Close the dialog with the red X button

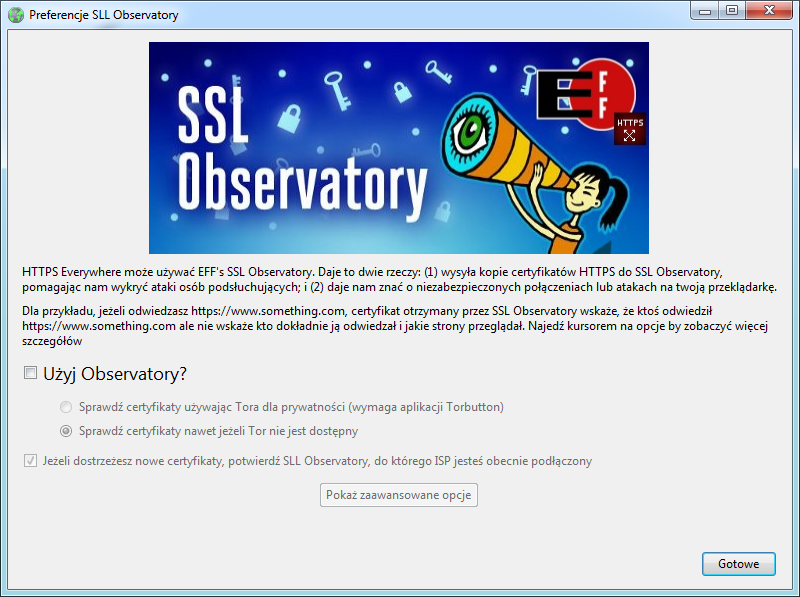(x=769, y=12)
